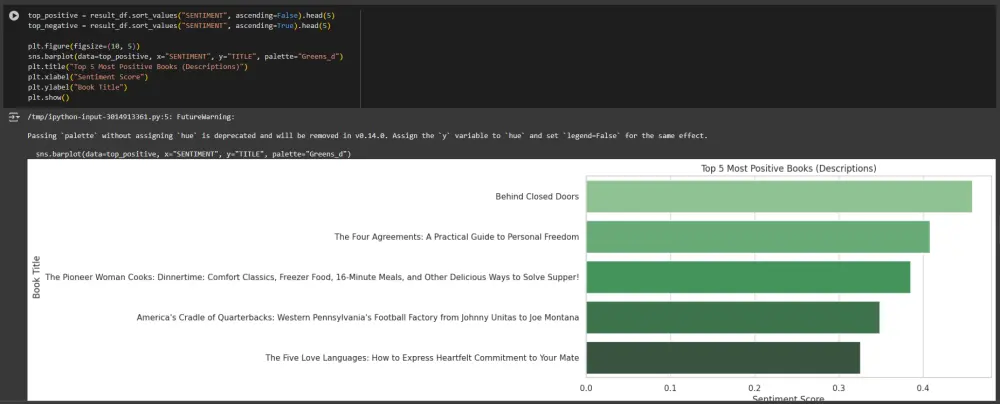Screen dimensions: 1000x404
Task: Click the chart title 'Top 5 Most Positive Books'
Action: (x=788, y=168)
